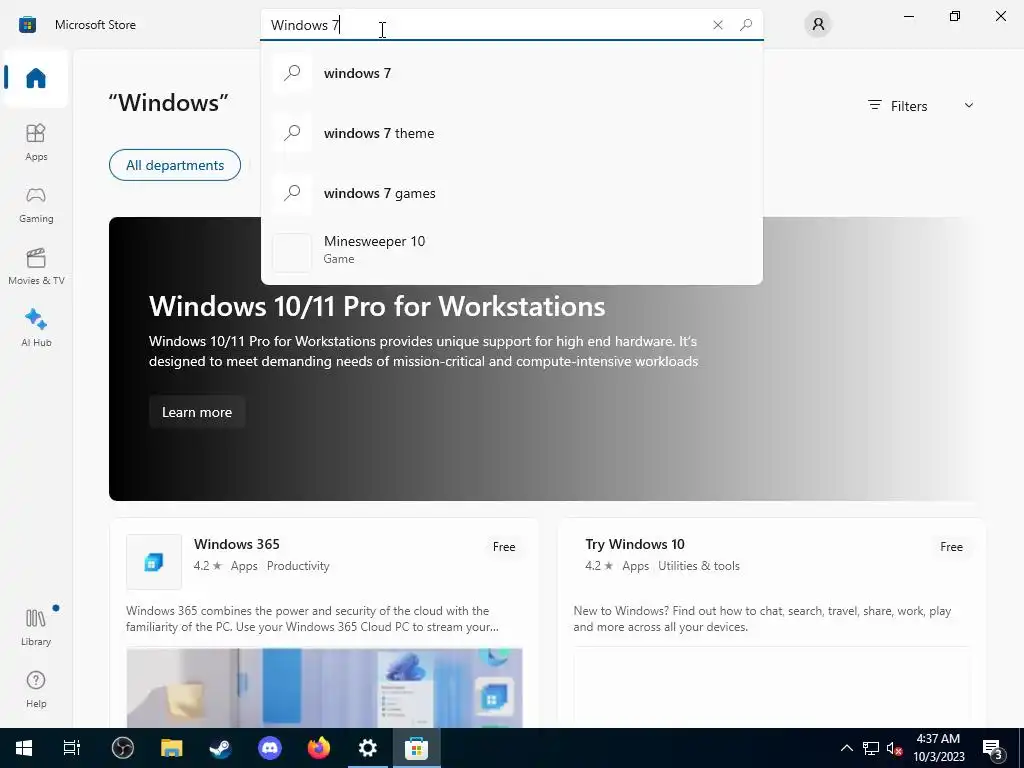Click the network icon in system tray
The width and height of the screenshot is (1024, 768).
click(871, 748)
